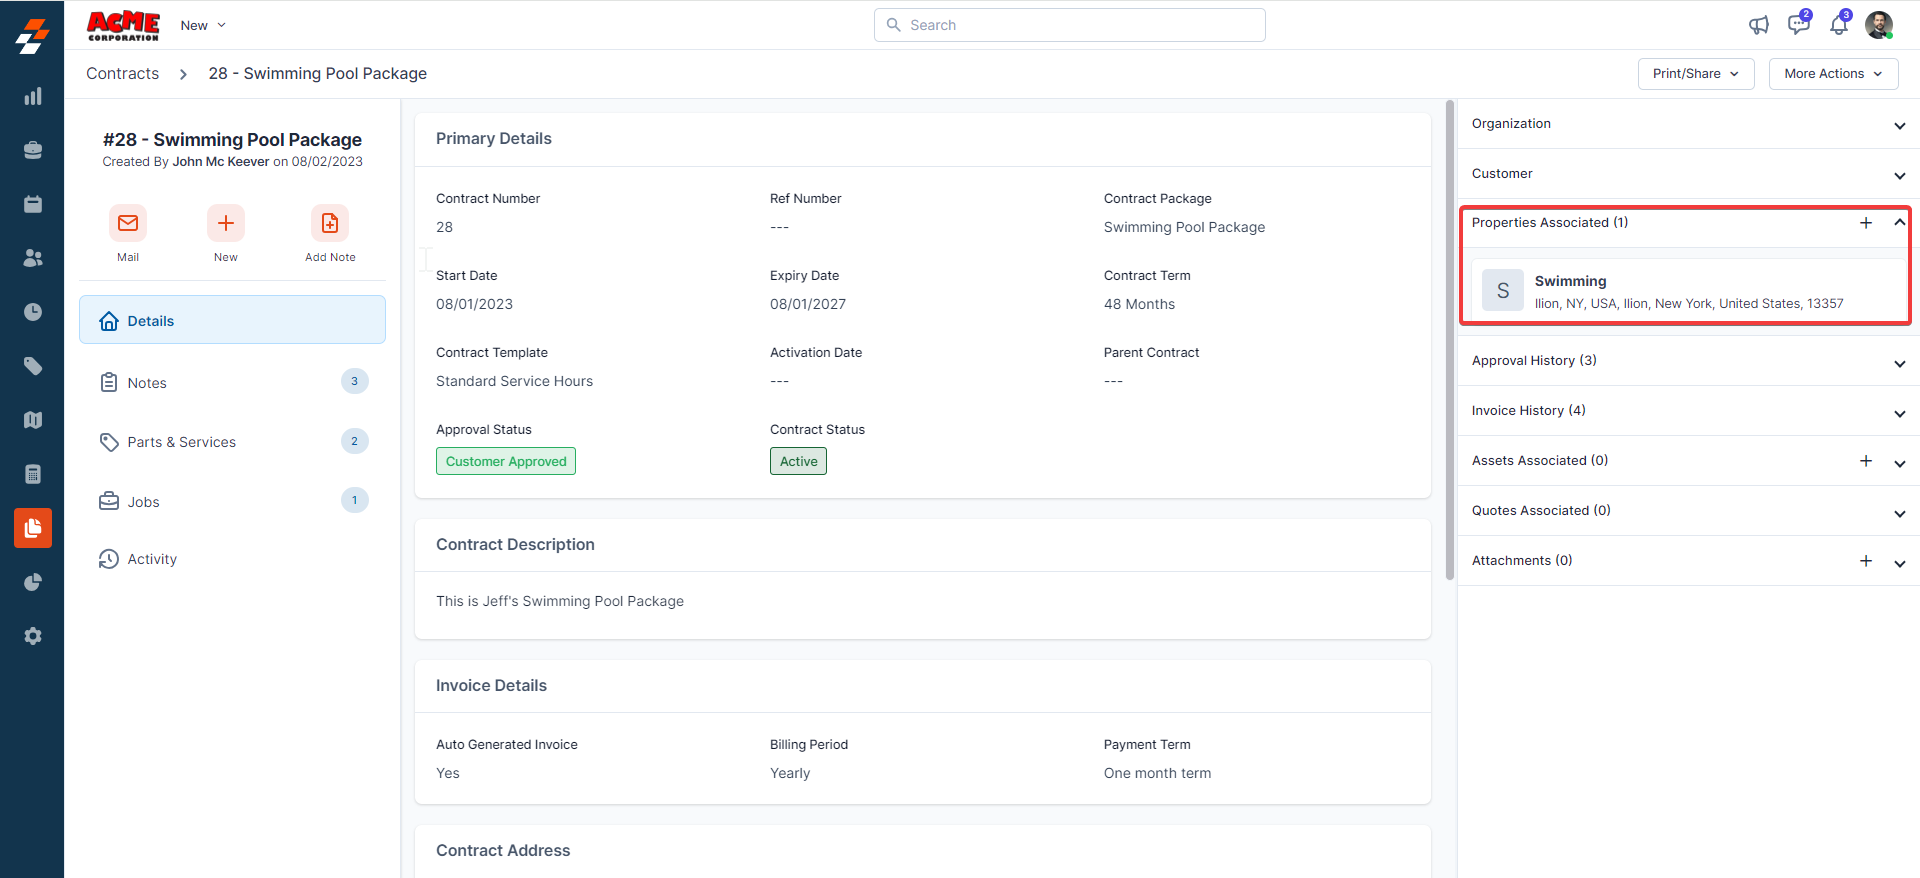Collapse the Properties Associated section

click(x=1899, y=223)
